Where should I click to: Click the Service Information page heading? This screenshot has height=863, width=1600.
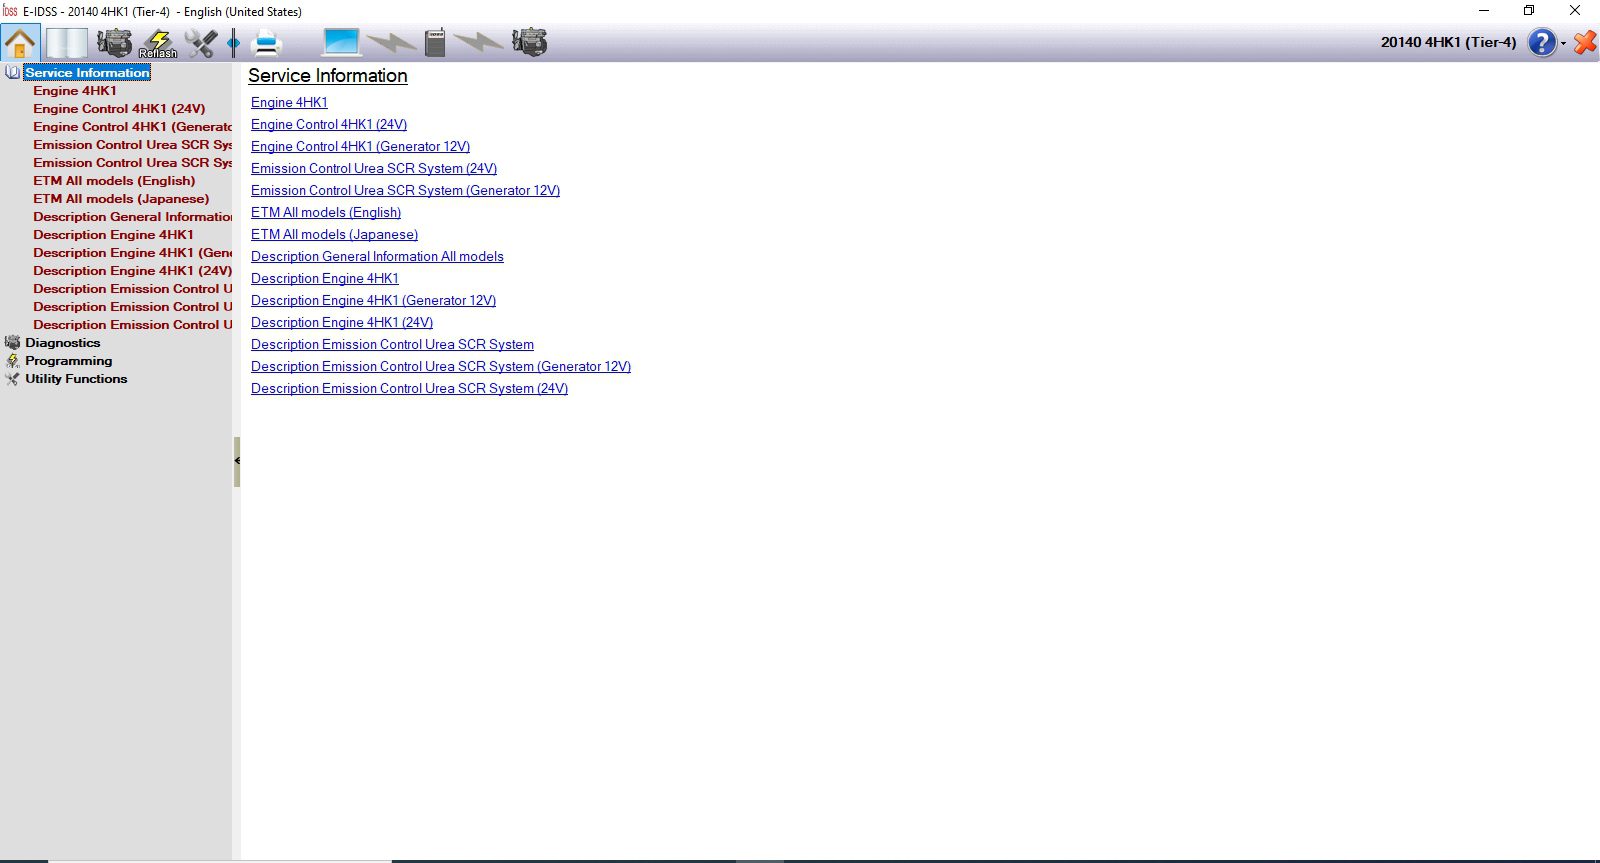coord(328,76)
